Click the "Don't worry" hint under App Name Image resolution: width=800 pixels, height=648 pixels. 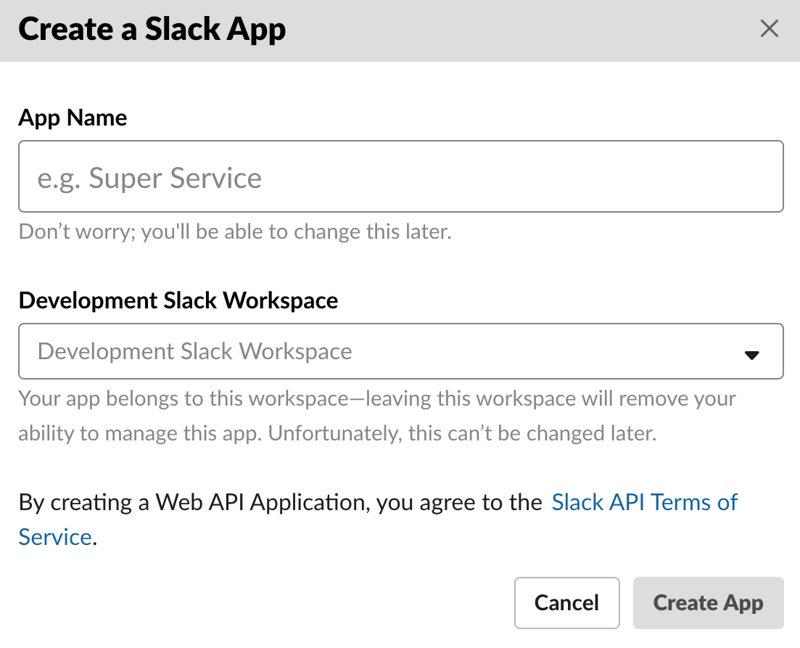point(235,232)
